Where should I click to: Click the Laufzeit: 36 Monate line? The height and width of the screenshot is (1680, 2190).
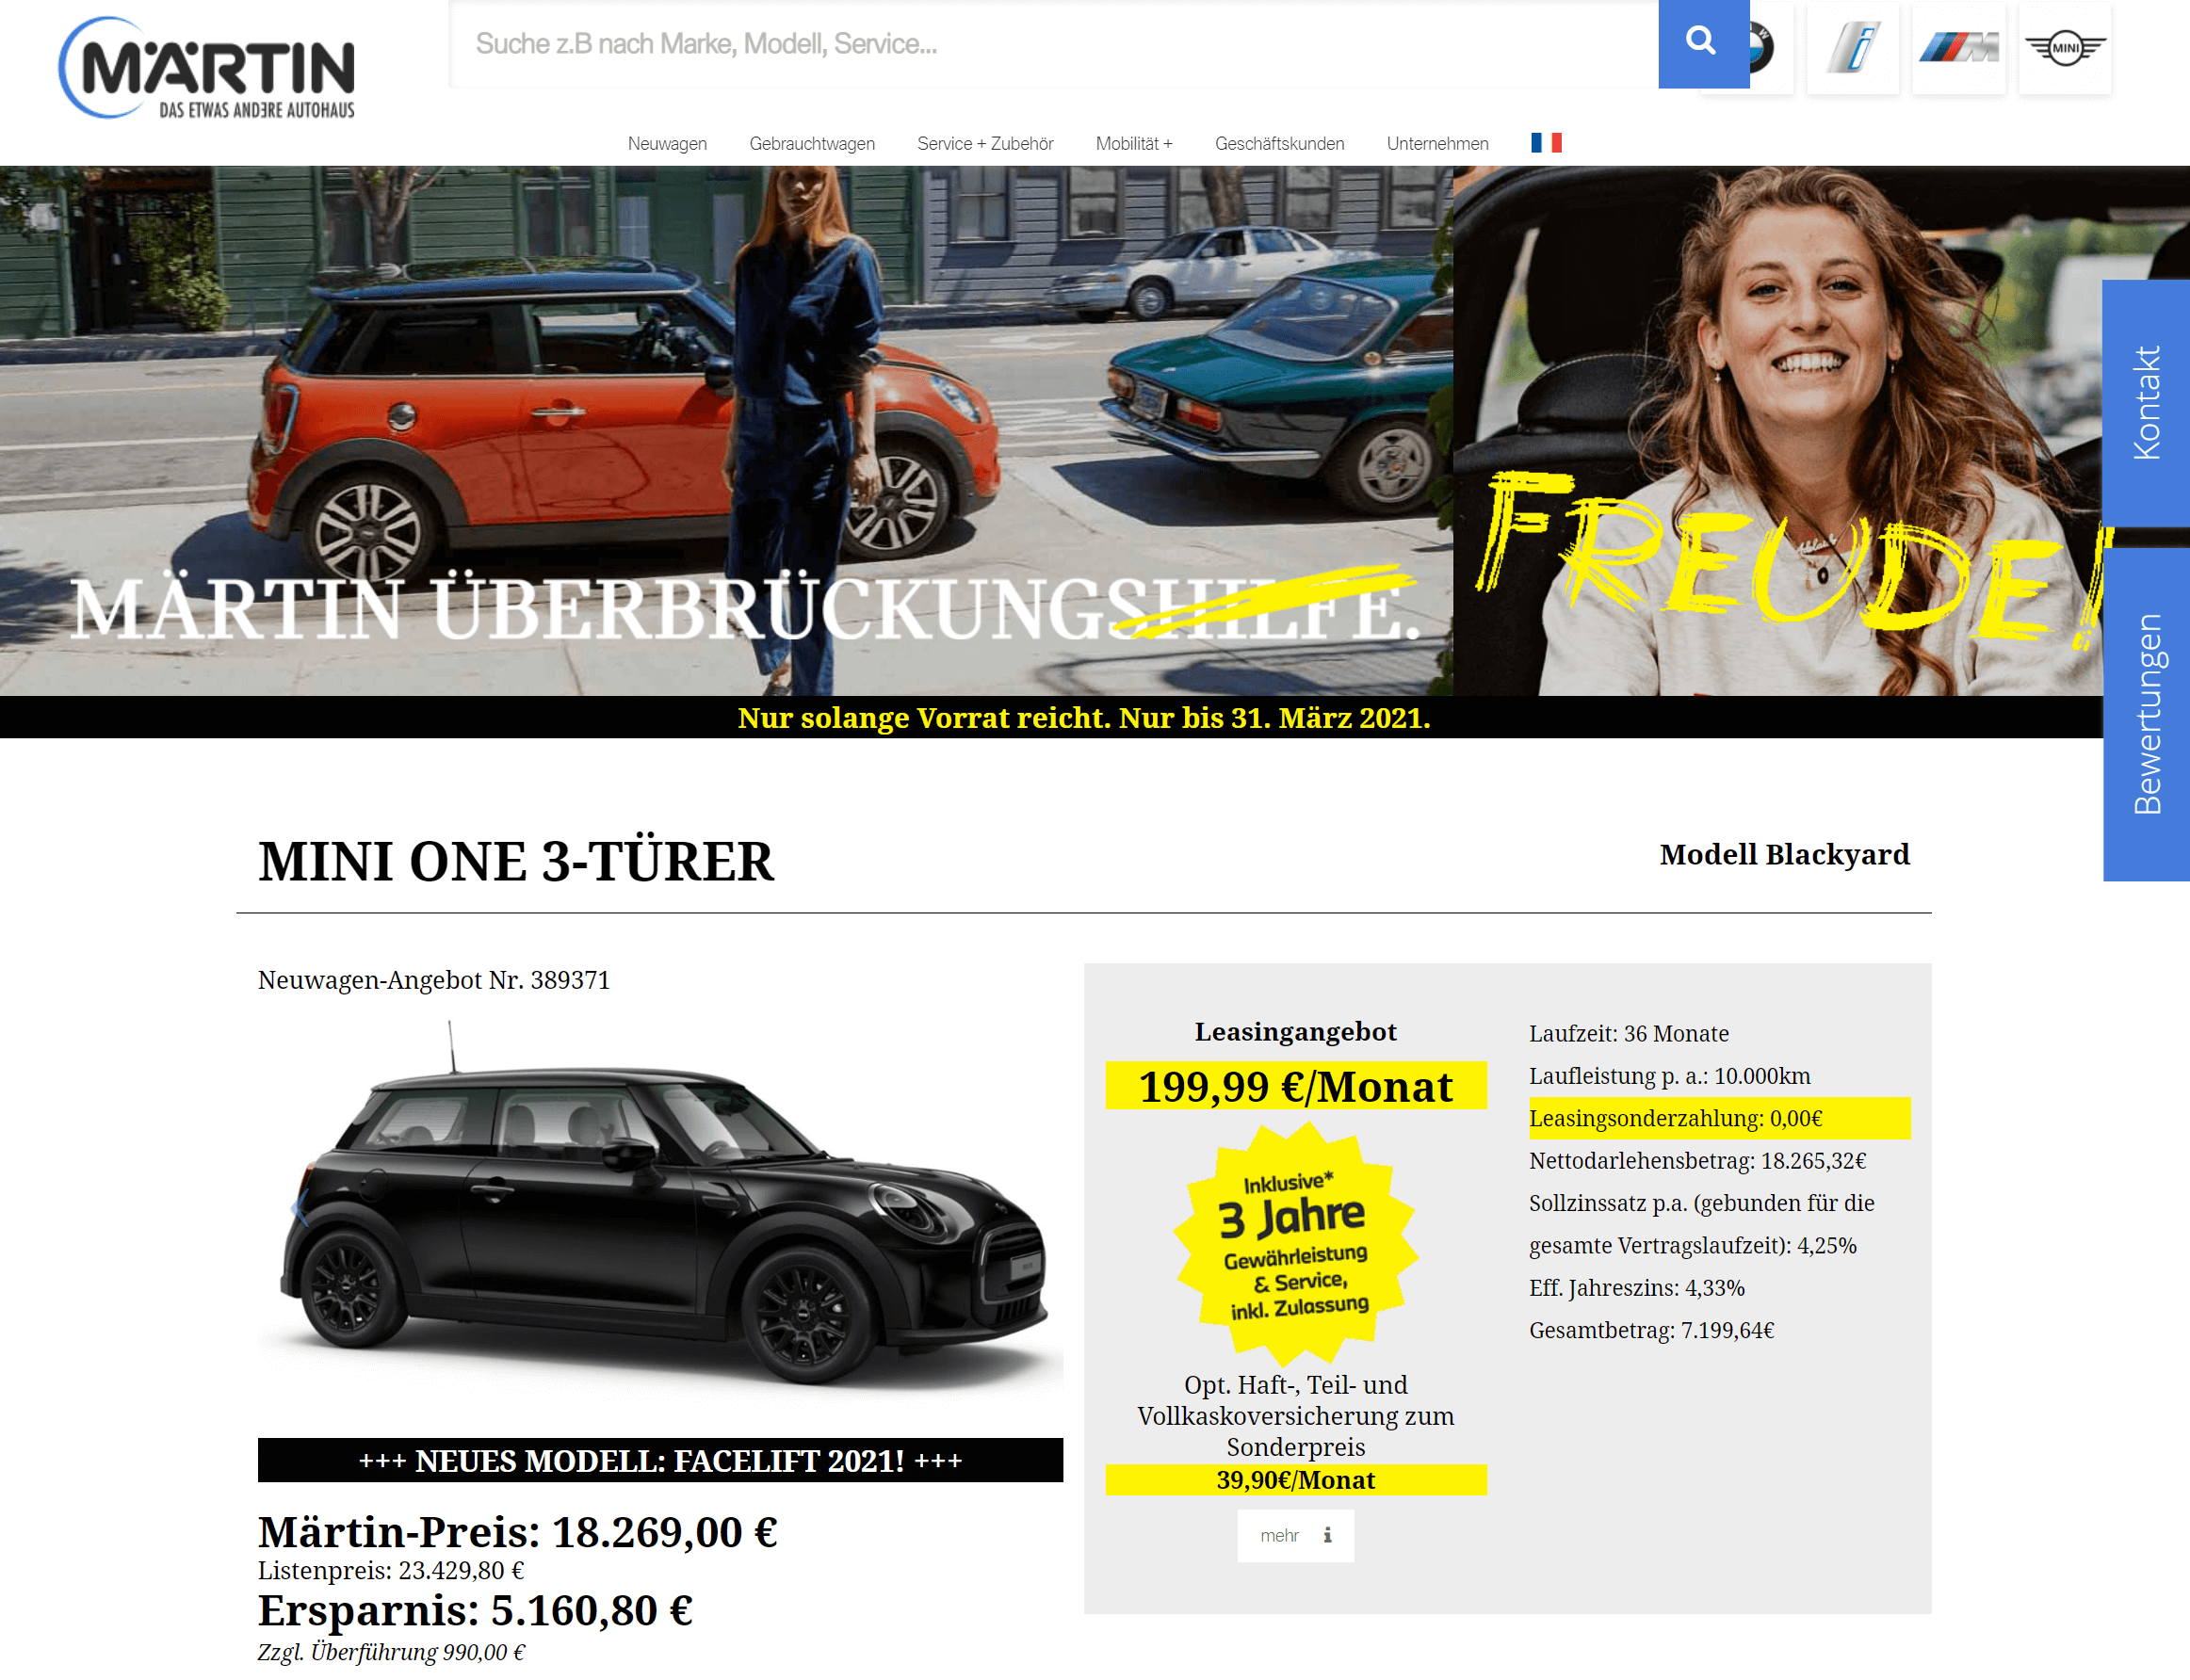point(1629,1034)
